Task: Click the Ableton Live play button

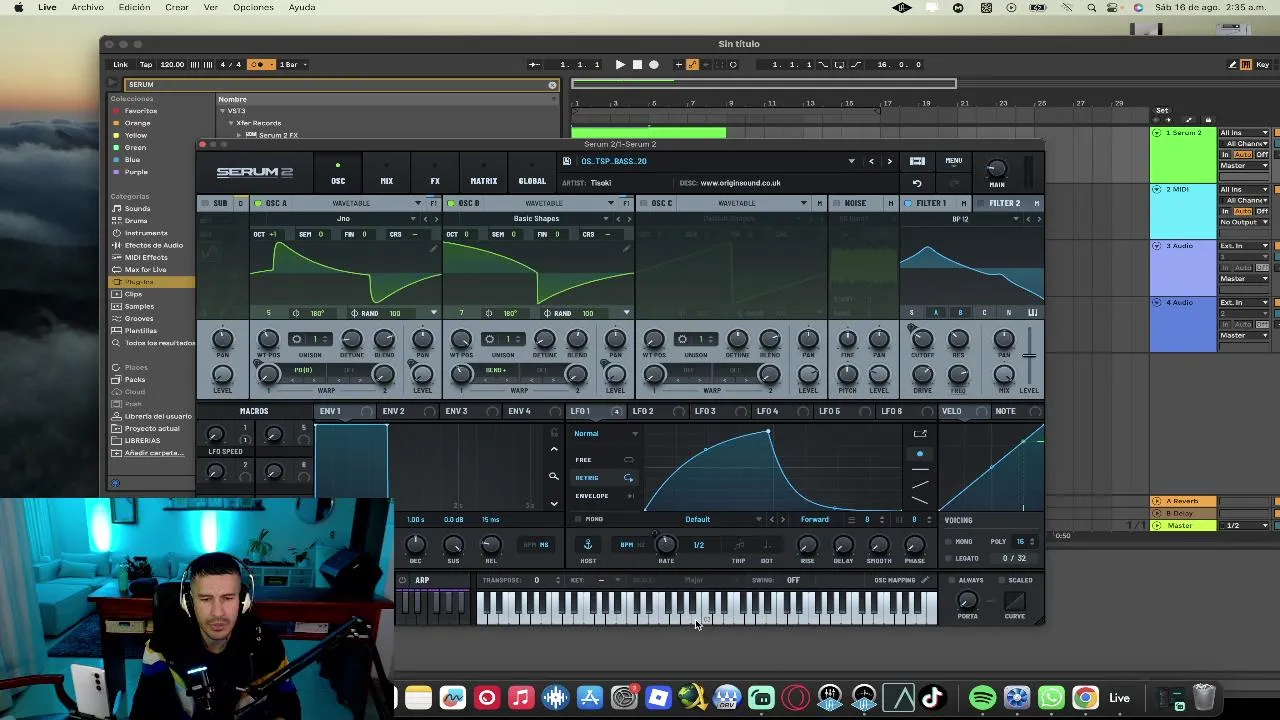Action: click(x=620, y=64)
